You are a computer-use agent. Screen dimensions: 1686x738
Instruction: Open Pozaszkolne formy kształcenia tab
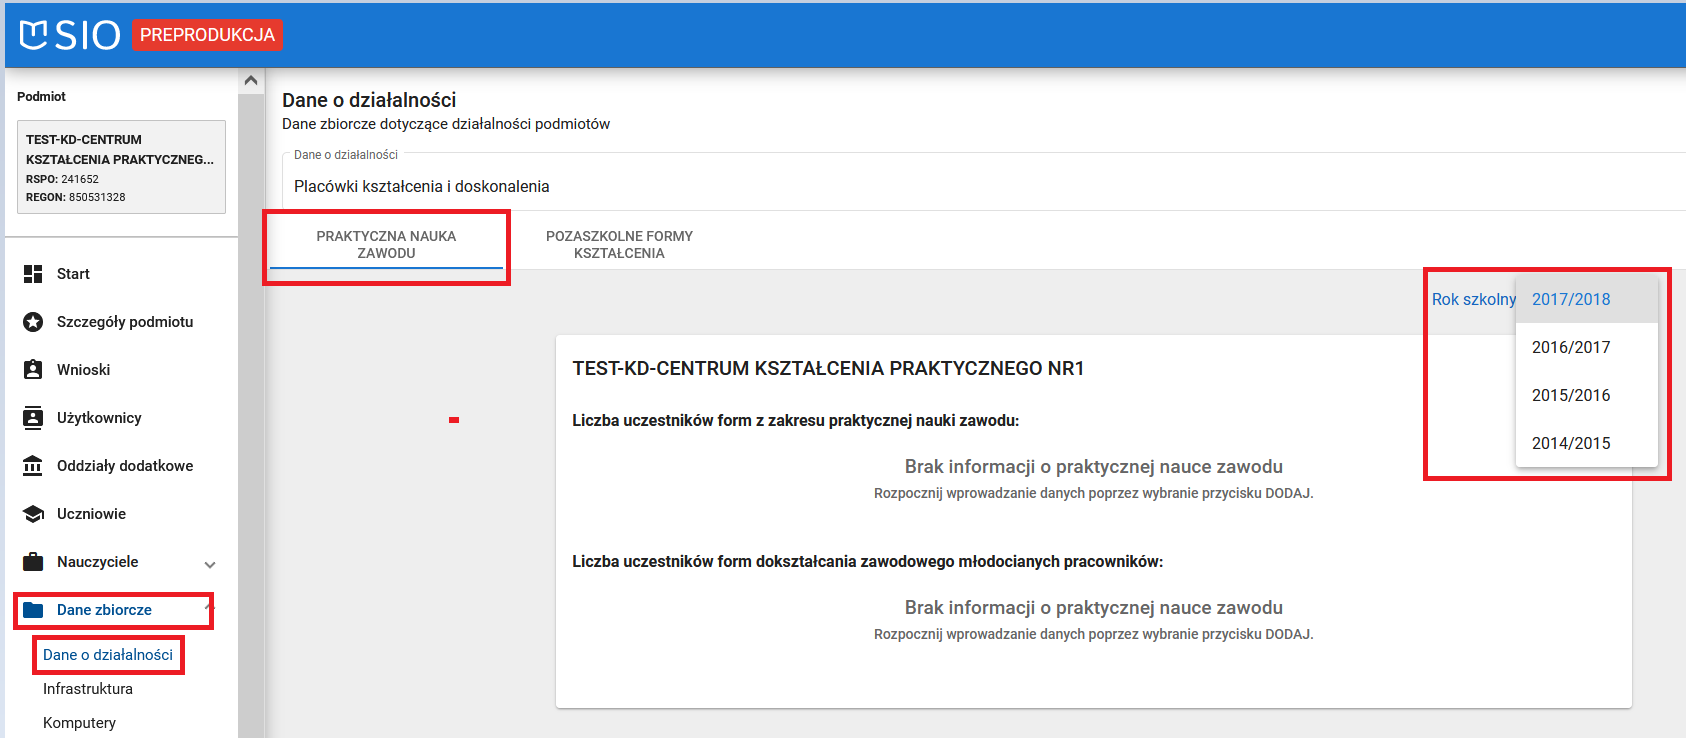[619, 245]
